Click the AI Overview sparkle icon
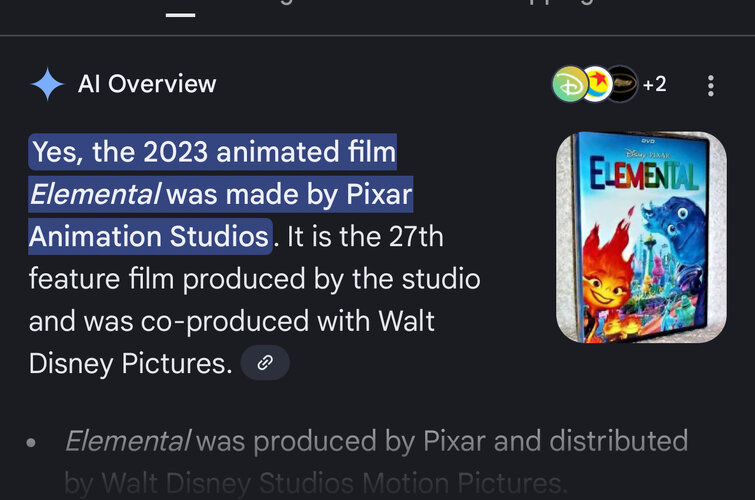The width and height of the screenshot is (755, 500). tap(47, 84)
